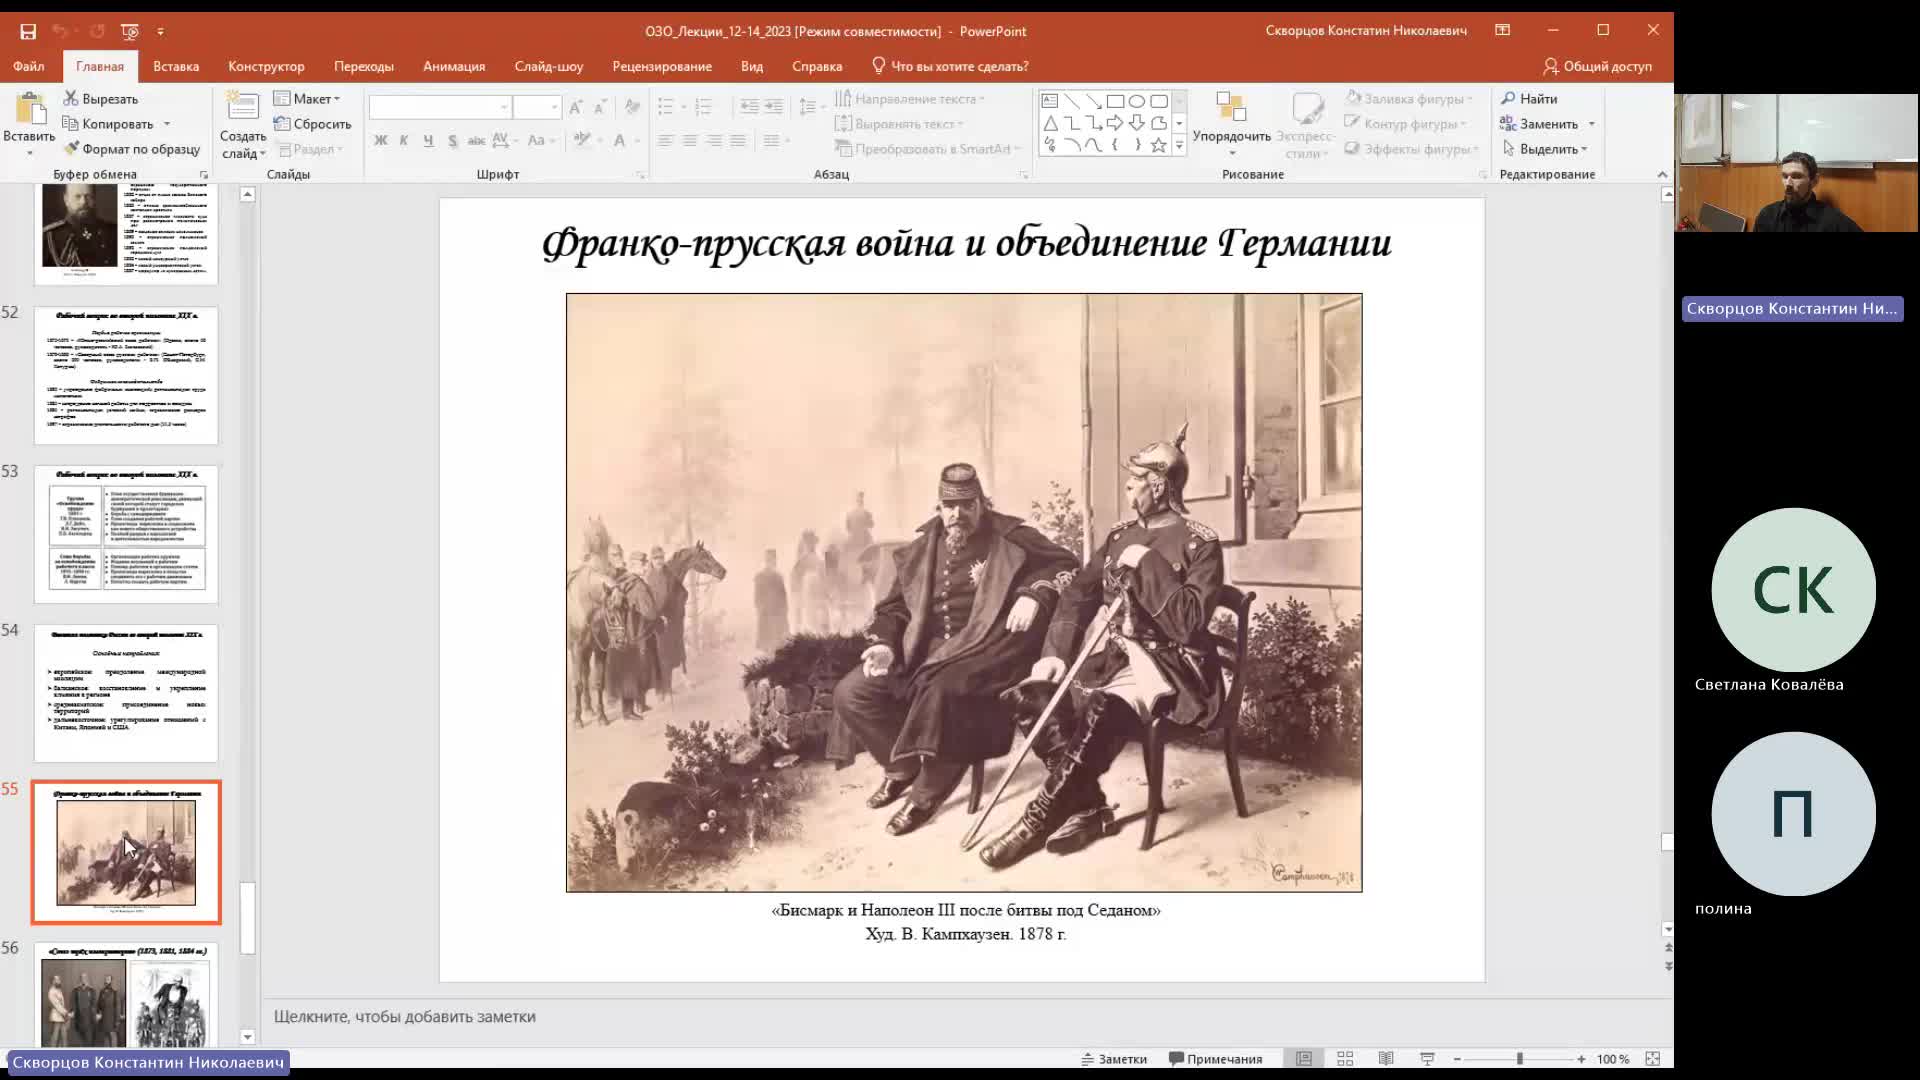Toggle Notes (Заметки) pane in status bar

(x=1114, y=1059)
